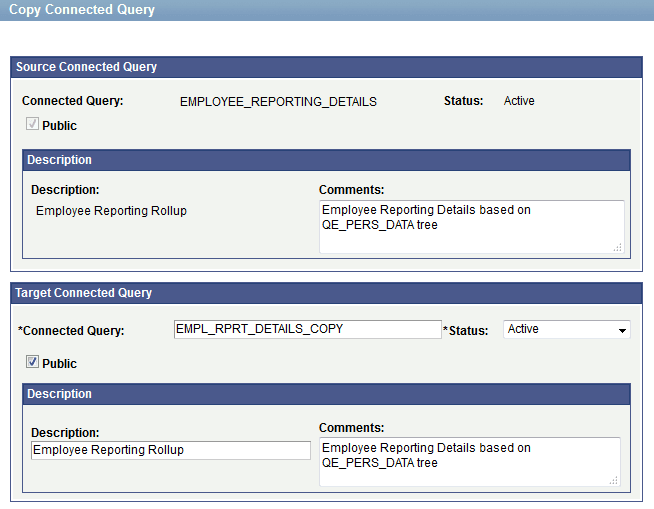Click the Description header in source section
The image size is (654, 509).
coord(59,160)
